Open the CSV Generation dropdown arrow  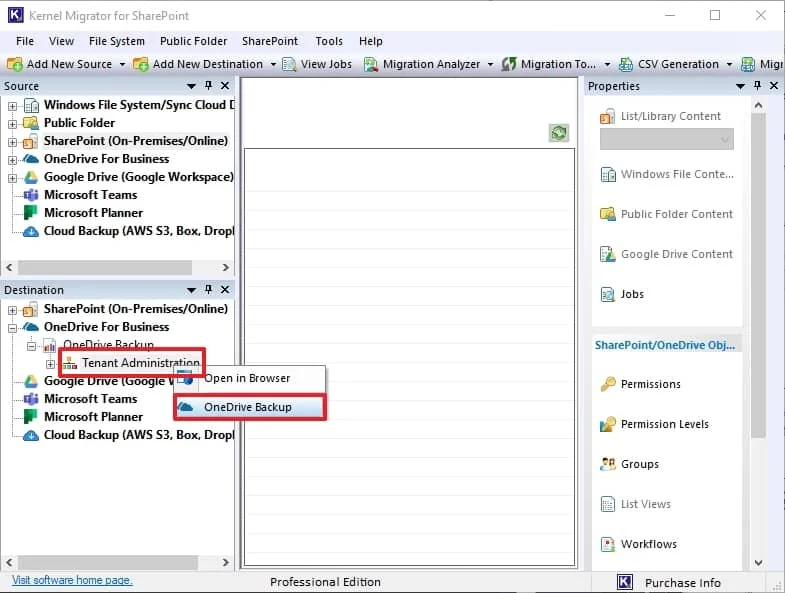[x=729, y=65]
